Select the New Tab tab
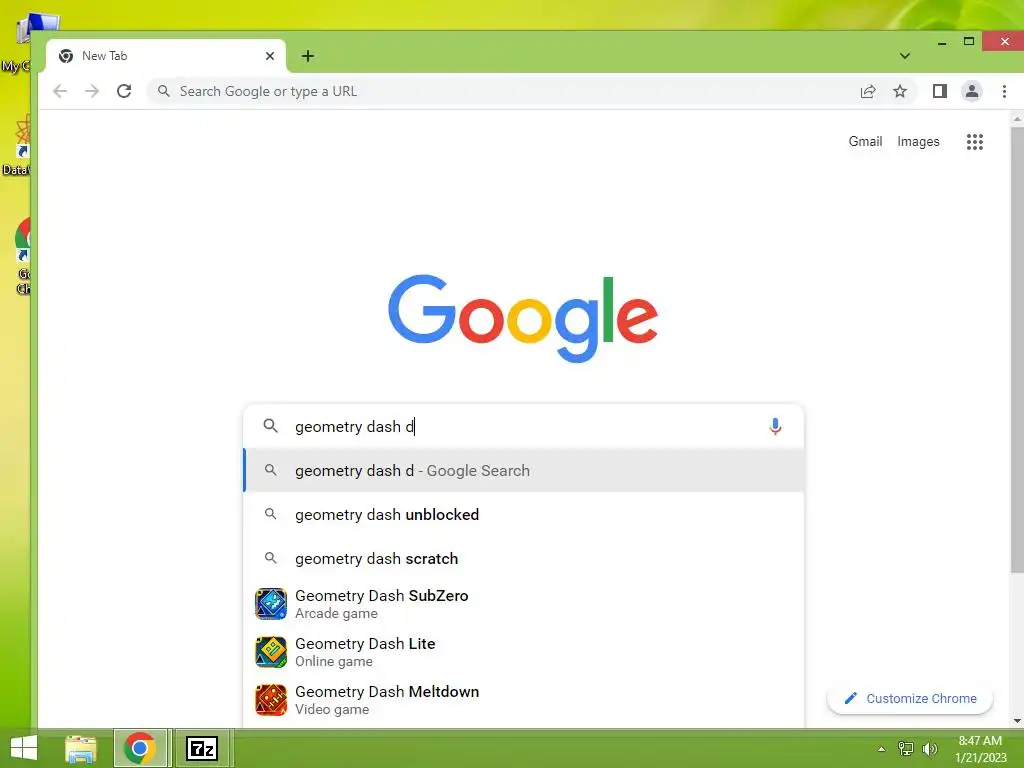The height and width of the screenshot is (768, 1024). click(166, 56)
